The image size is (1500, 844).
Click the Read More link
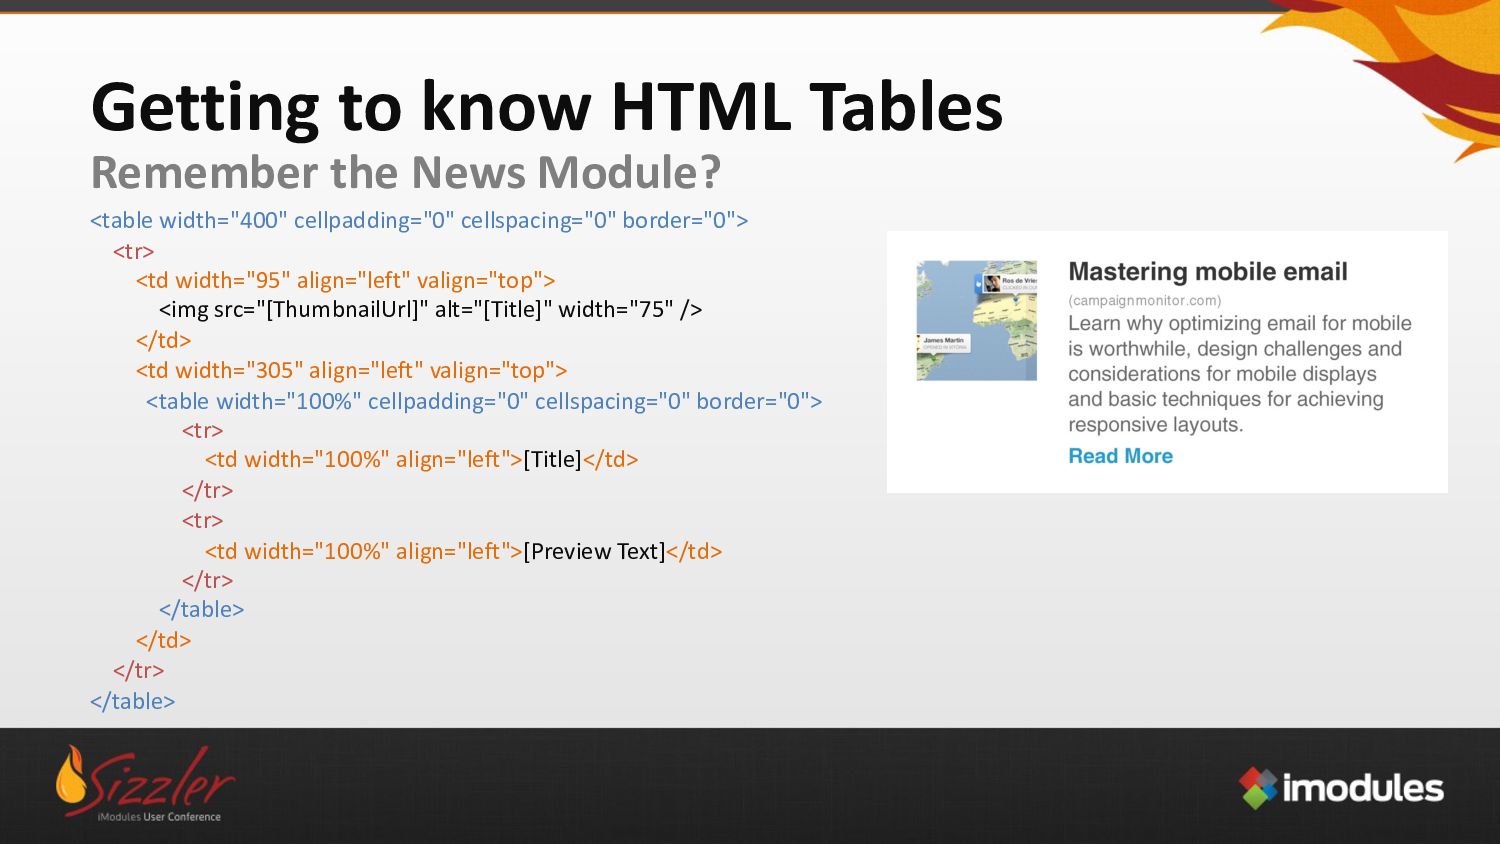(x=1120, y=456)
